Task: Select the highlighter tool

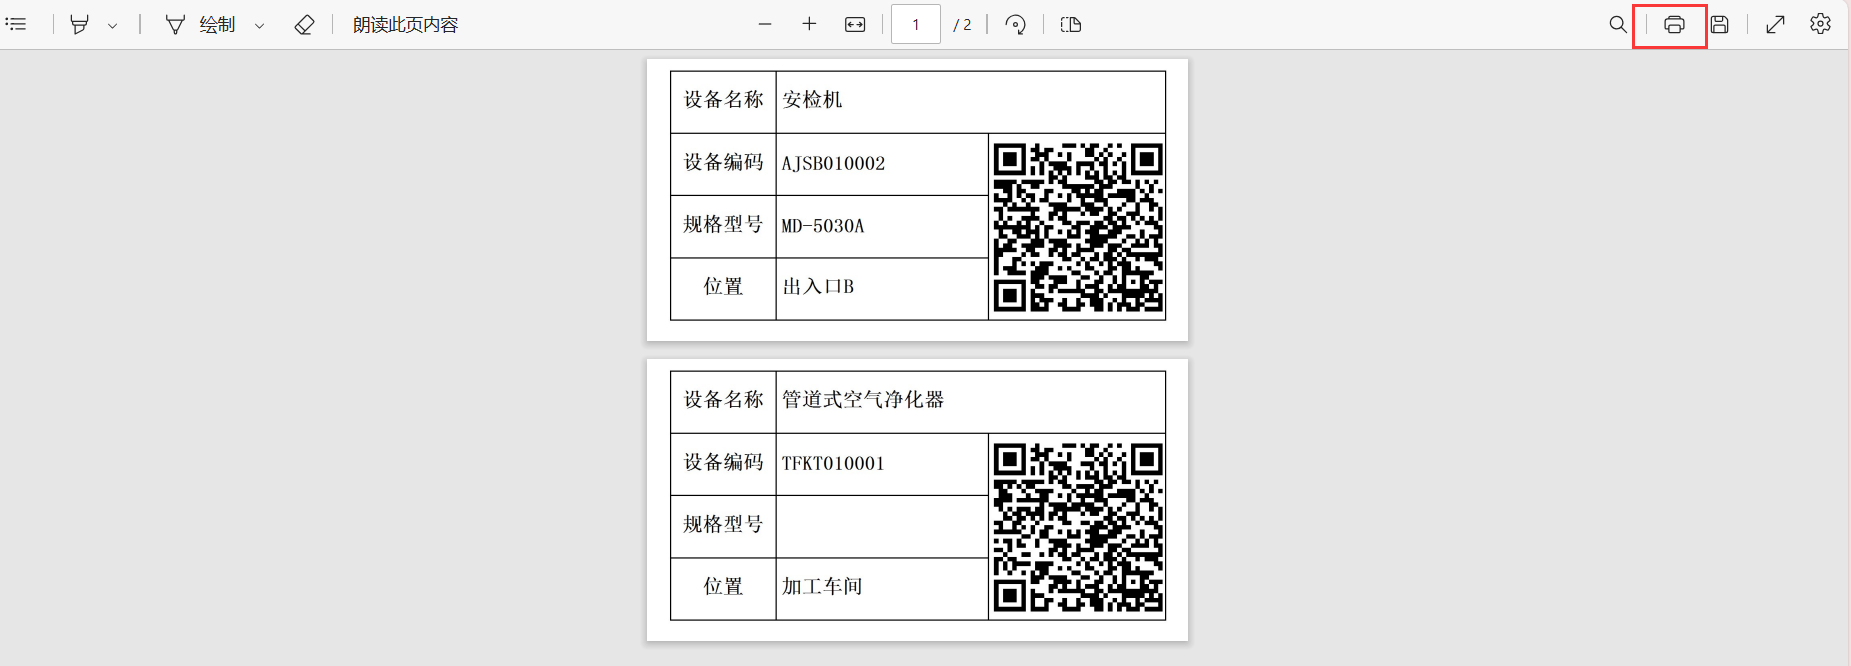Action: [79, 25]
